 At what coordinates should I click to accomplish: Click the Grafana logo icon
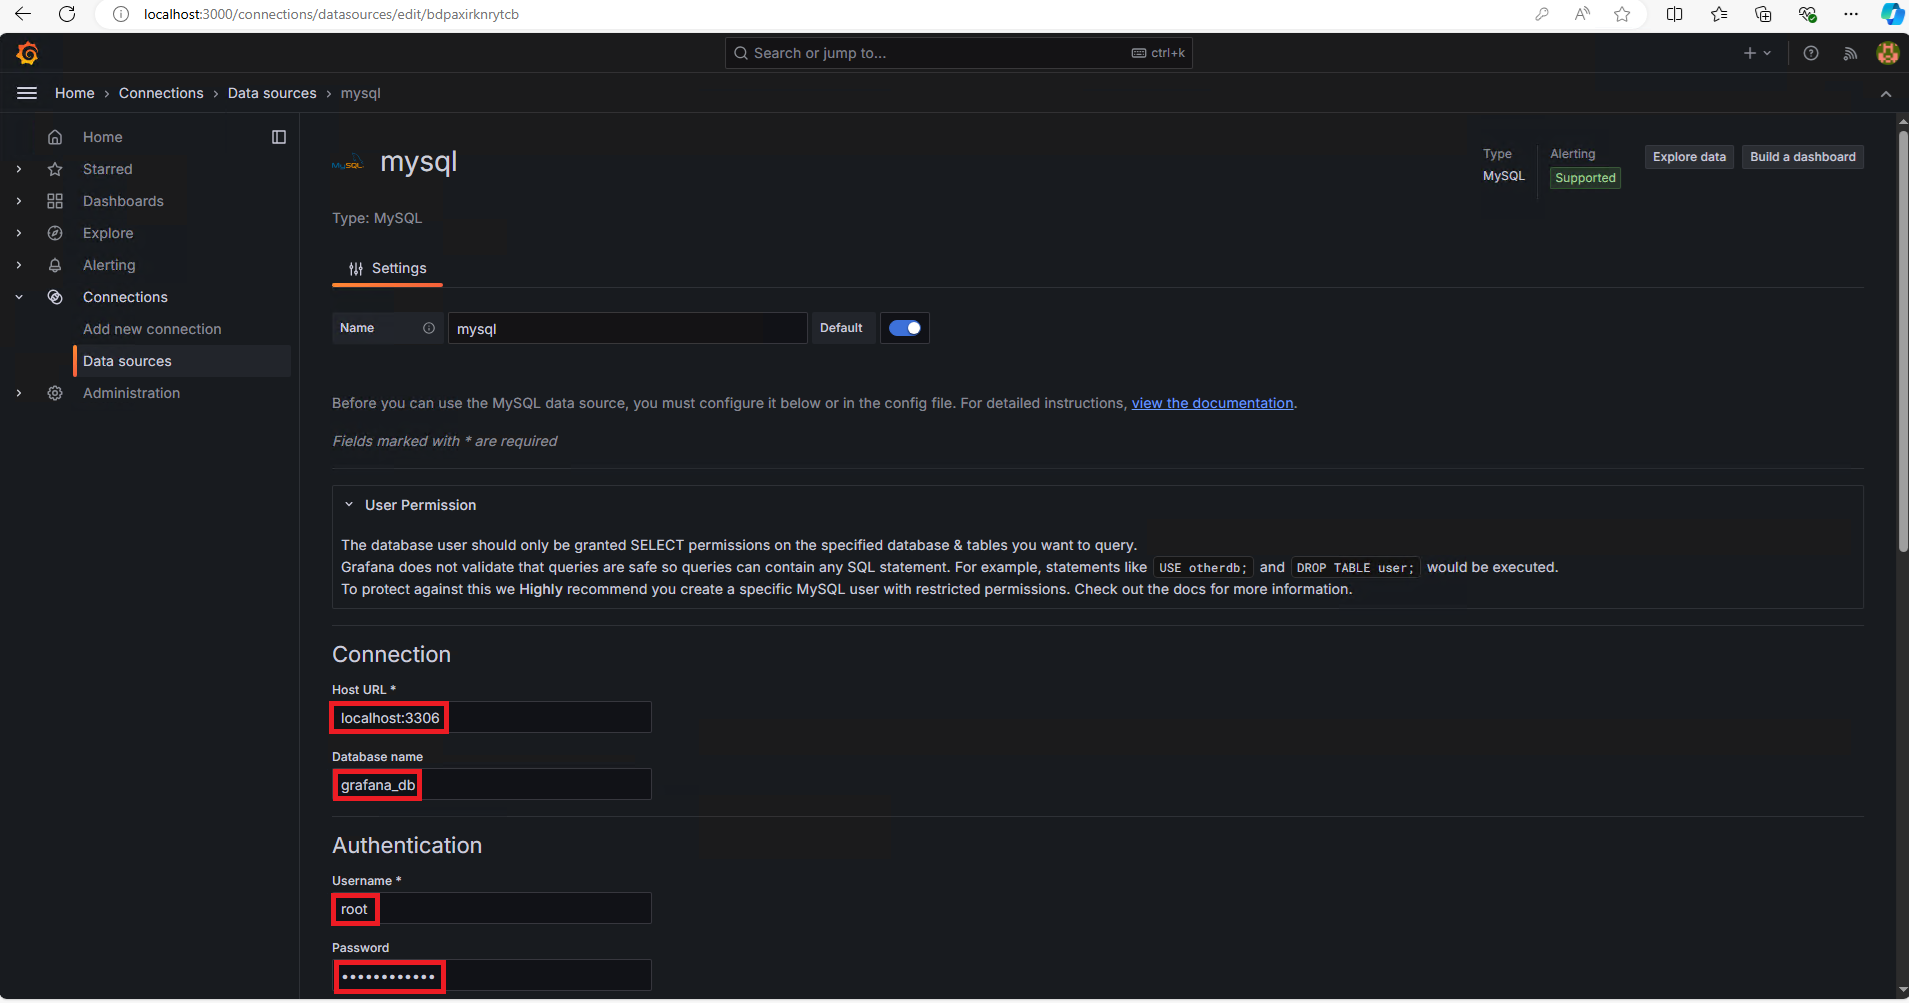point(28,53)
